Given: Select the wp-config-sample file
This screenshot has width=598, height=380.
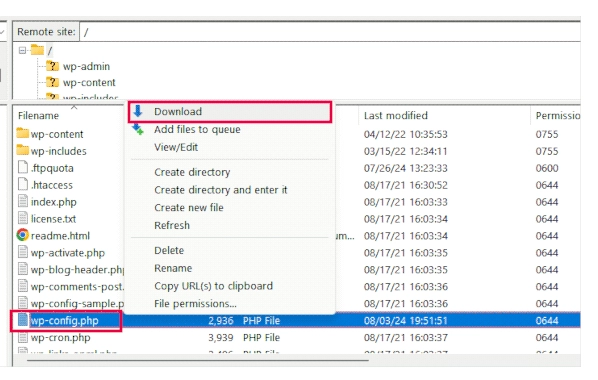Looking at the screenshot, I should point(77,304).
